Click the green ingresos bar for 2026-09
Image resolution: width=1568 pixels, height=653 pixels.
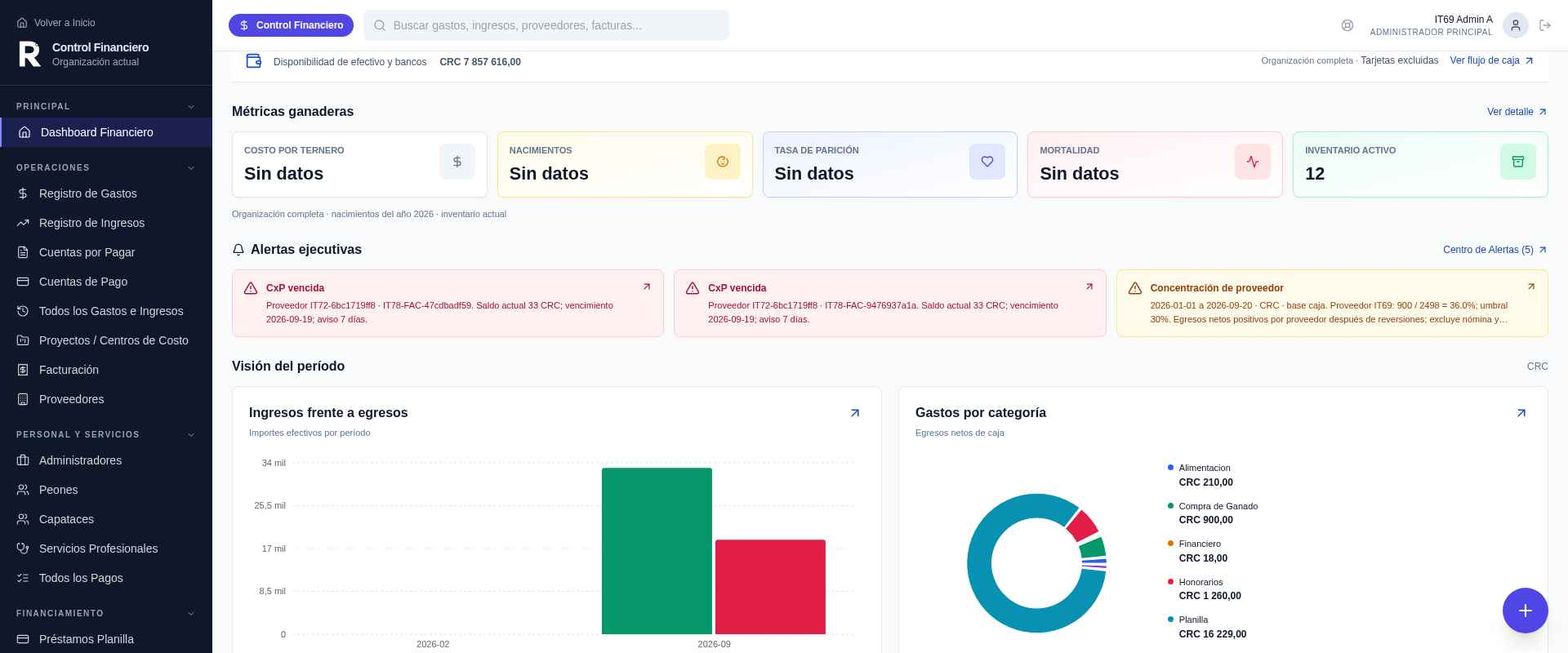point(656,551)
